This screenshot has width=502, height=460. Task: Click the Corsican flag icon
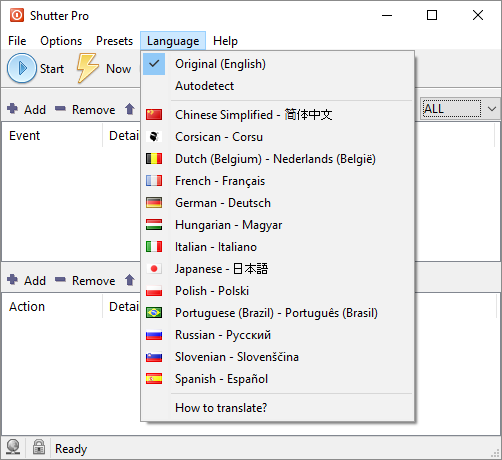tap(154, 137)
